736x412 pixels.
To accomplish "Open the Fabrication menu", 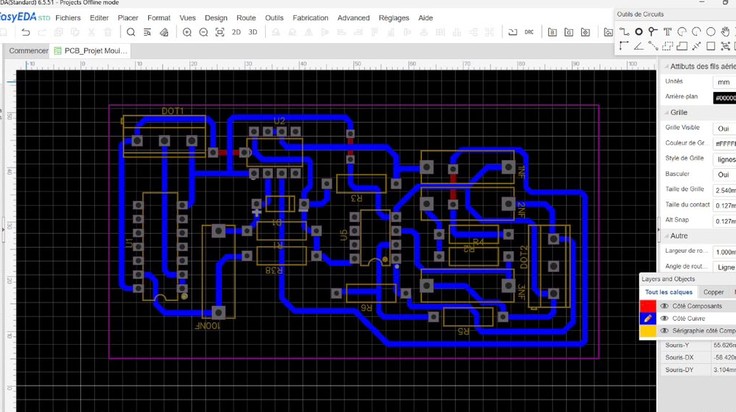I will coord(310,18).
